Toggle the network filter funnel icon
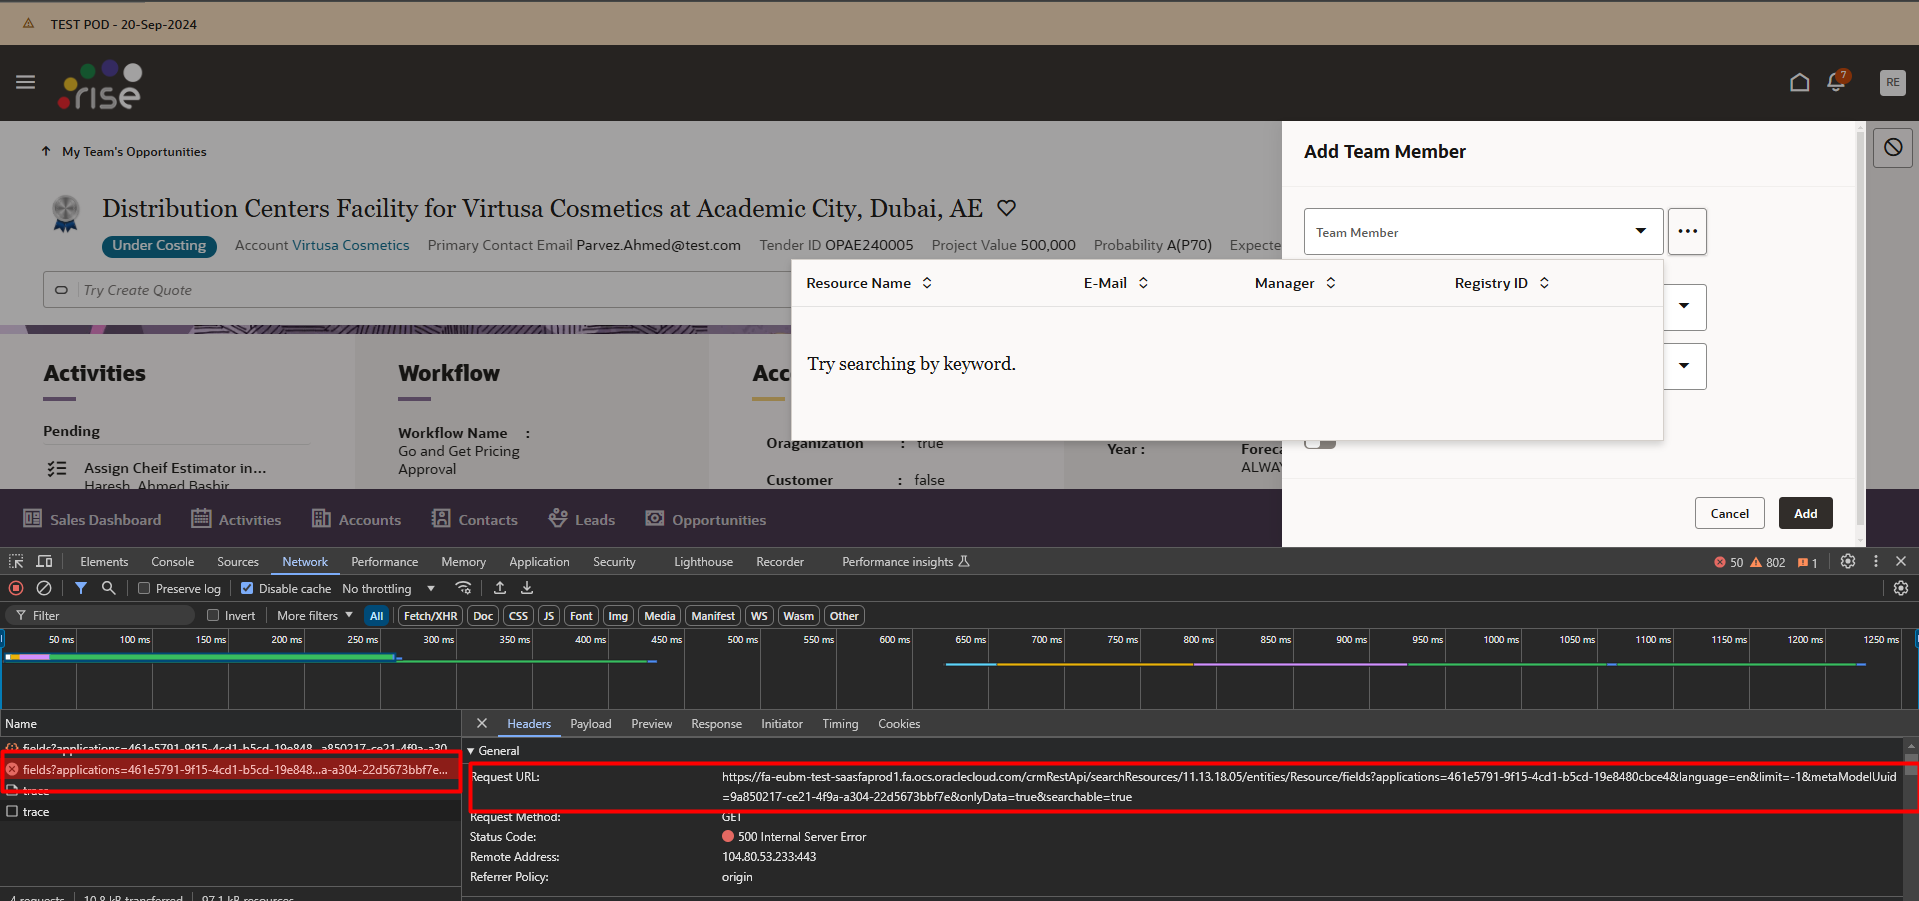This screenshot has height=901, width=1919. point(81,588)
